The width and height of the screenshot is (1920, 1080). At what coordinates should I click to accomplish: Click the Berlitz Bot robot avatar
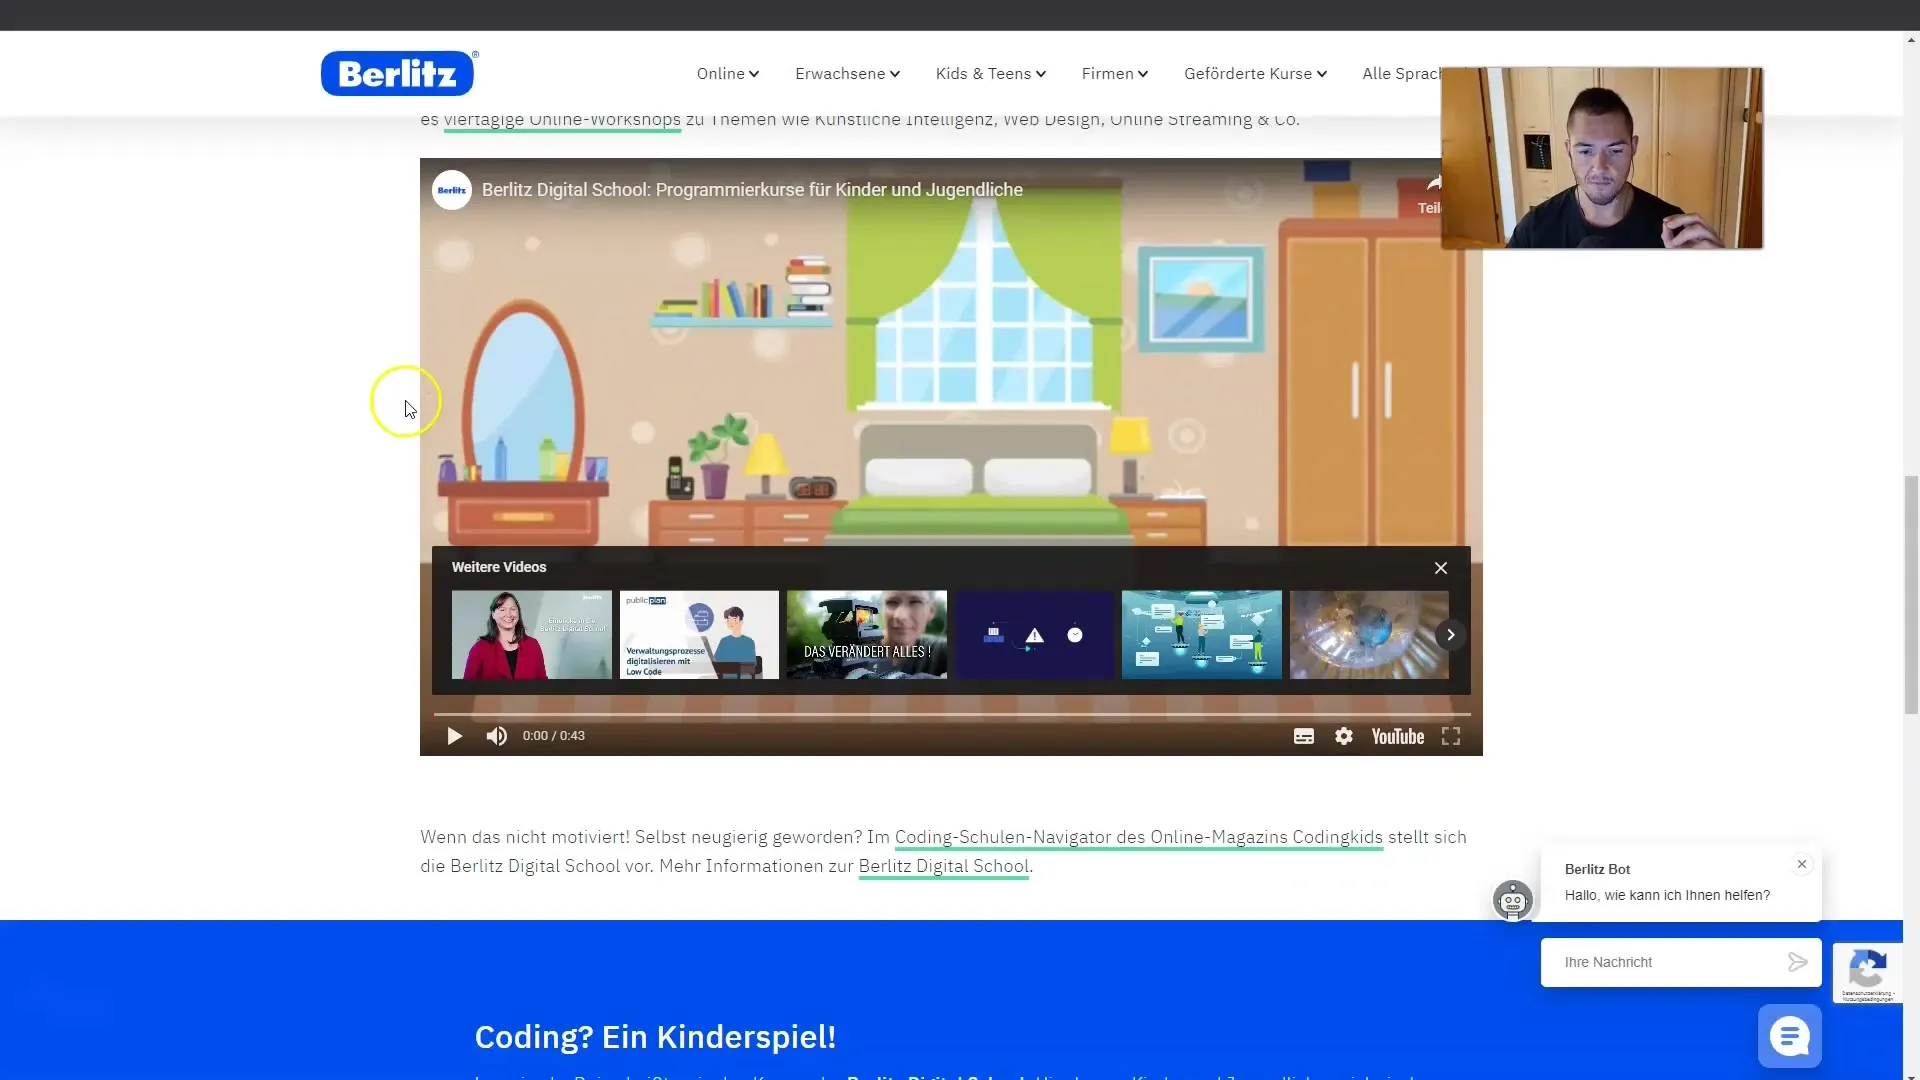click(1513, 901)
